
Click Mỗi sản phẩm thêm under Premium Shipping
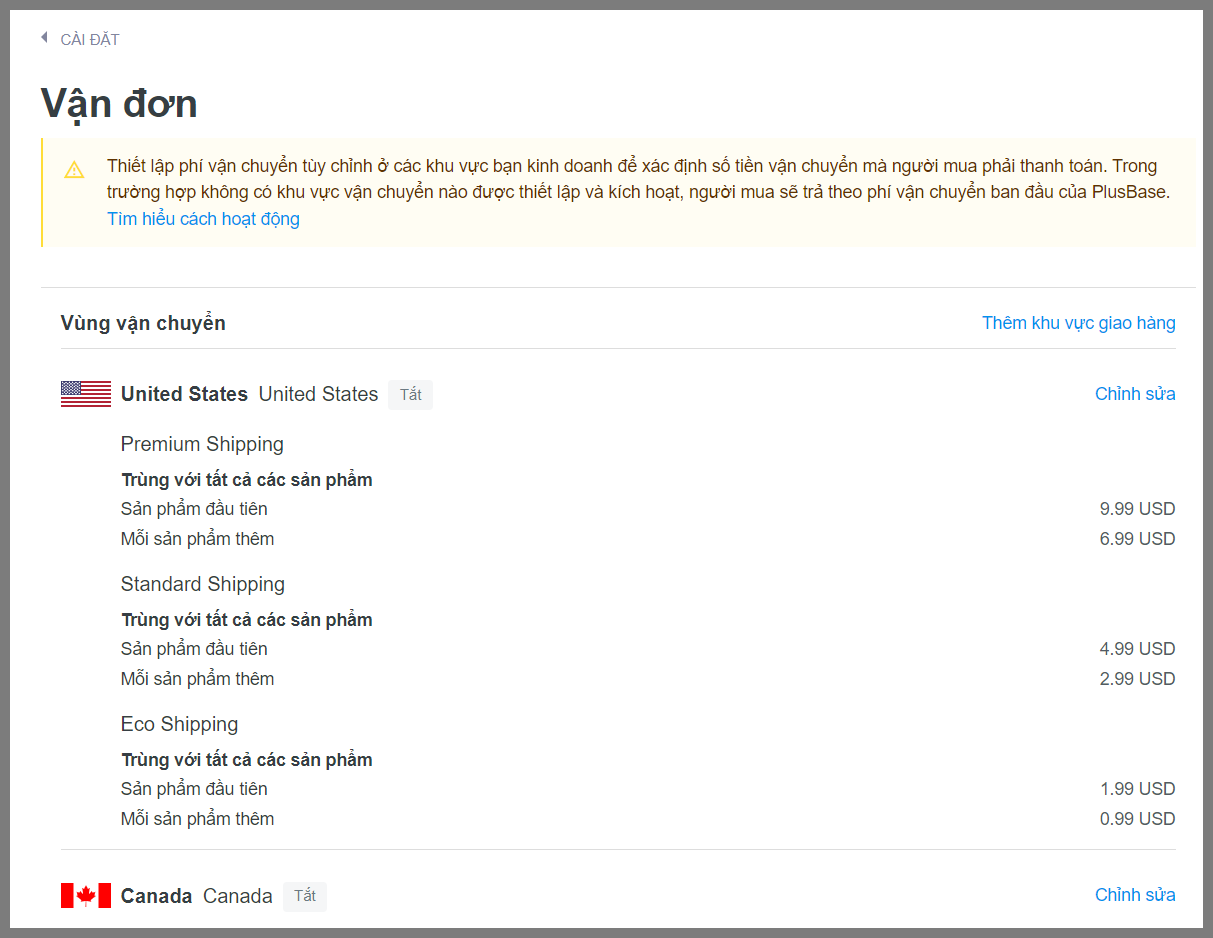point(197,539)
